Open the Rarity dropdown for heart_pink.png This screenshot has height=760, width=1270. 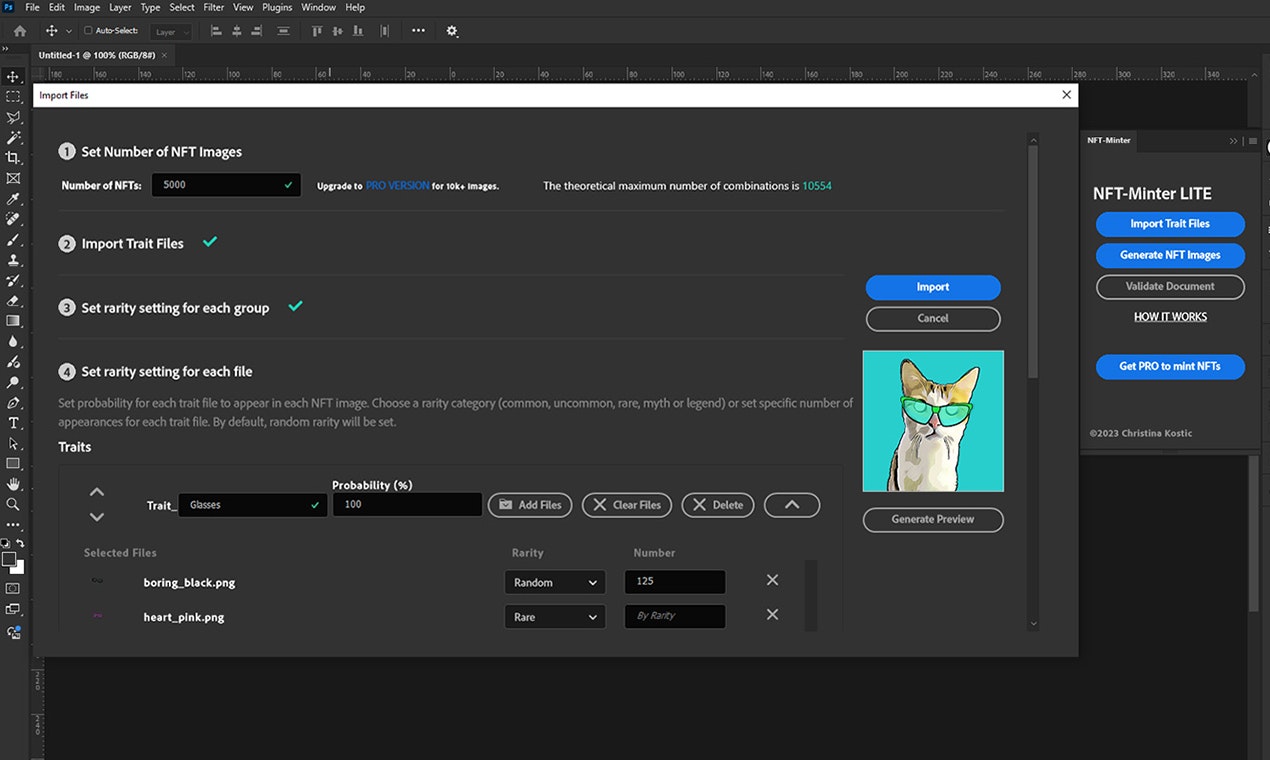click(x=555, y=617)
